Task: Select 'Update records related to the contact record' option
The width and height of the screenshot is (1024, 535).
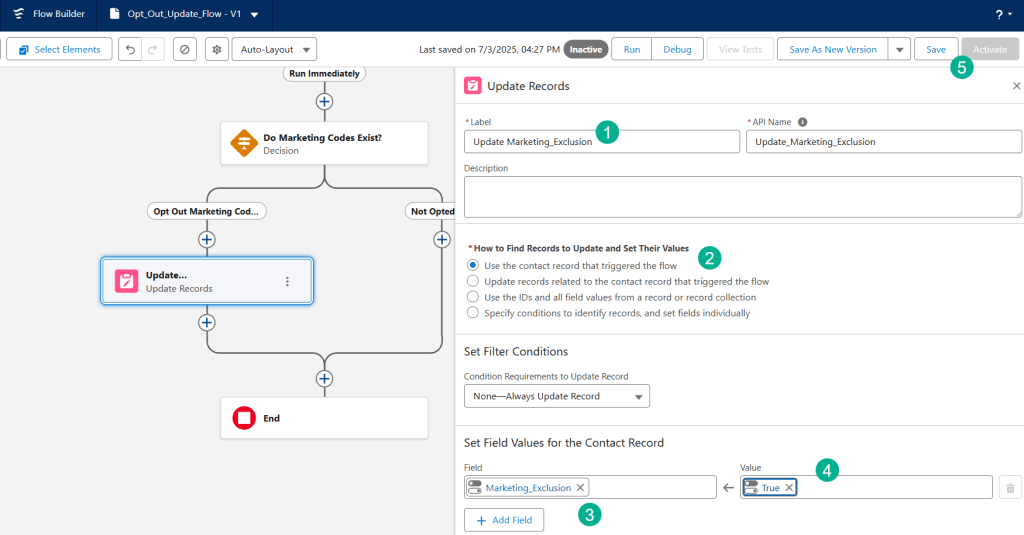Action: click(473, 282)
